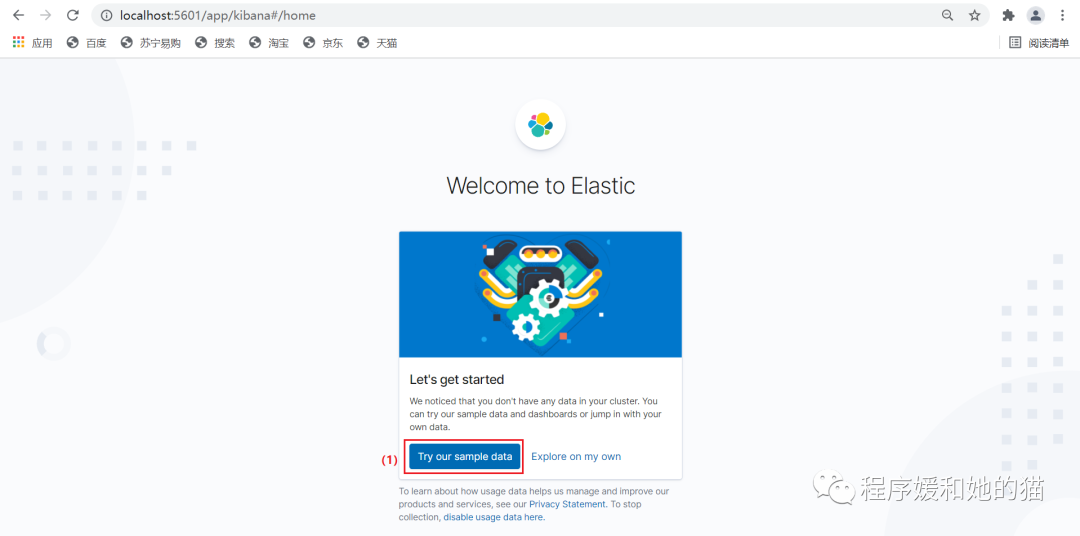The image size is (1080, 536).
Task: Open the 百度 bookmark
Action: (x=87, y=43)
